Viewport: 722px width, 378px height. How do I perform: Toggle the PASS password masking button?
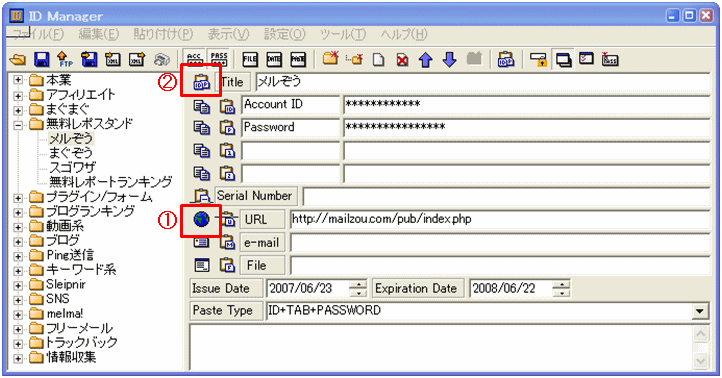tap(219, 59)
